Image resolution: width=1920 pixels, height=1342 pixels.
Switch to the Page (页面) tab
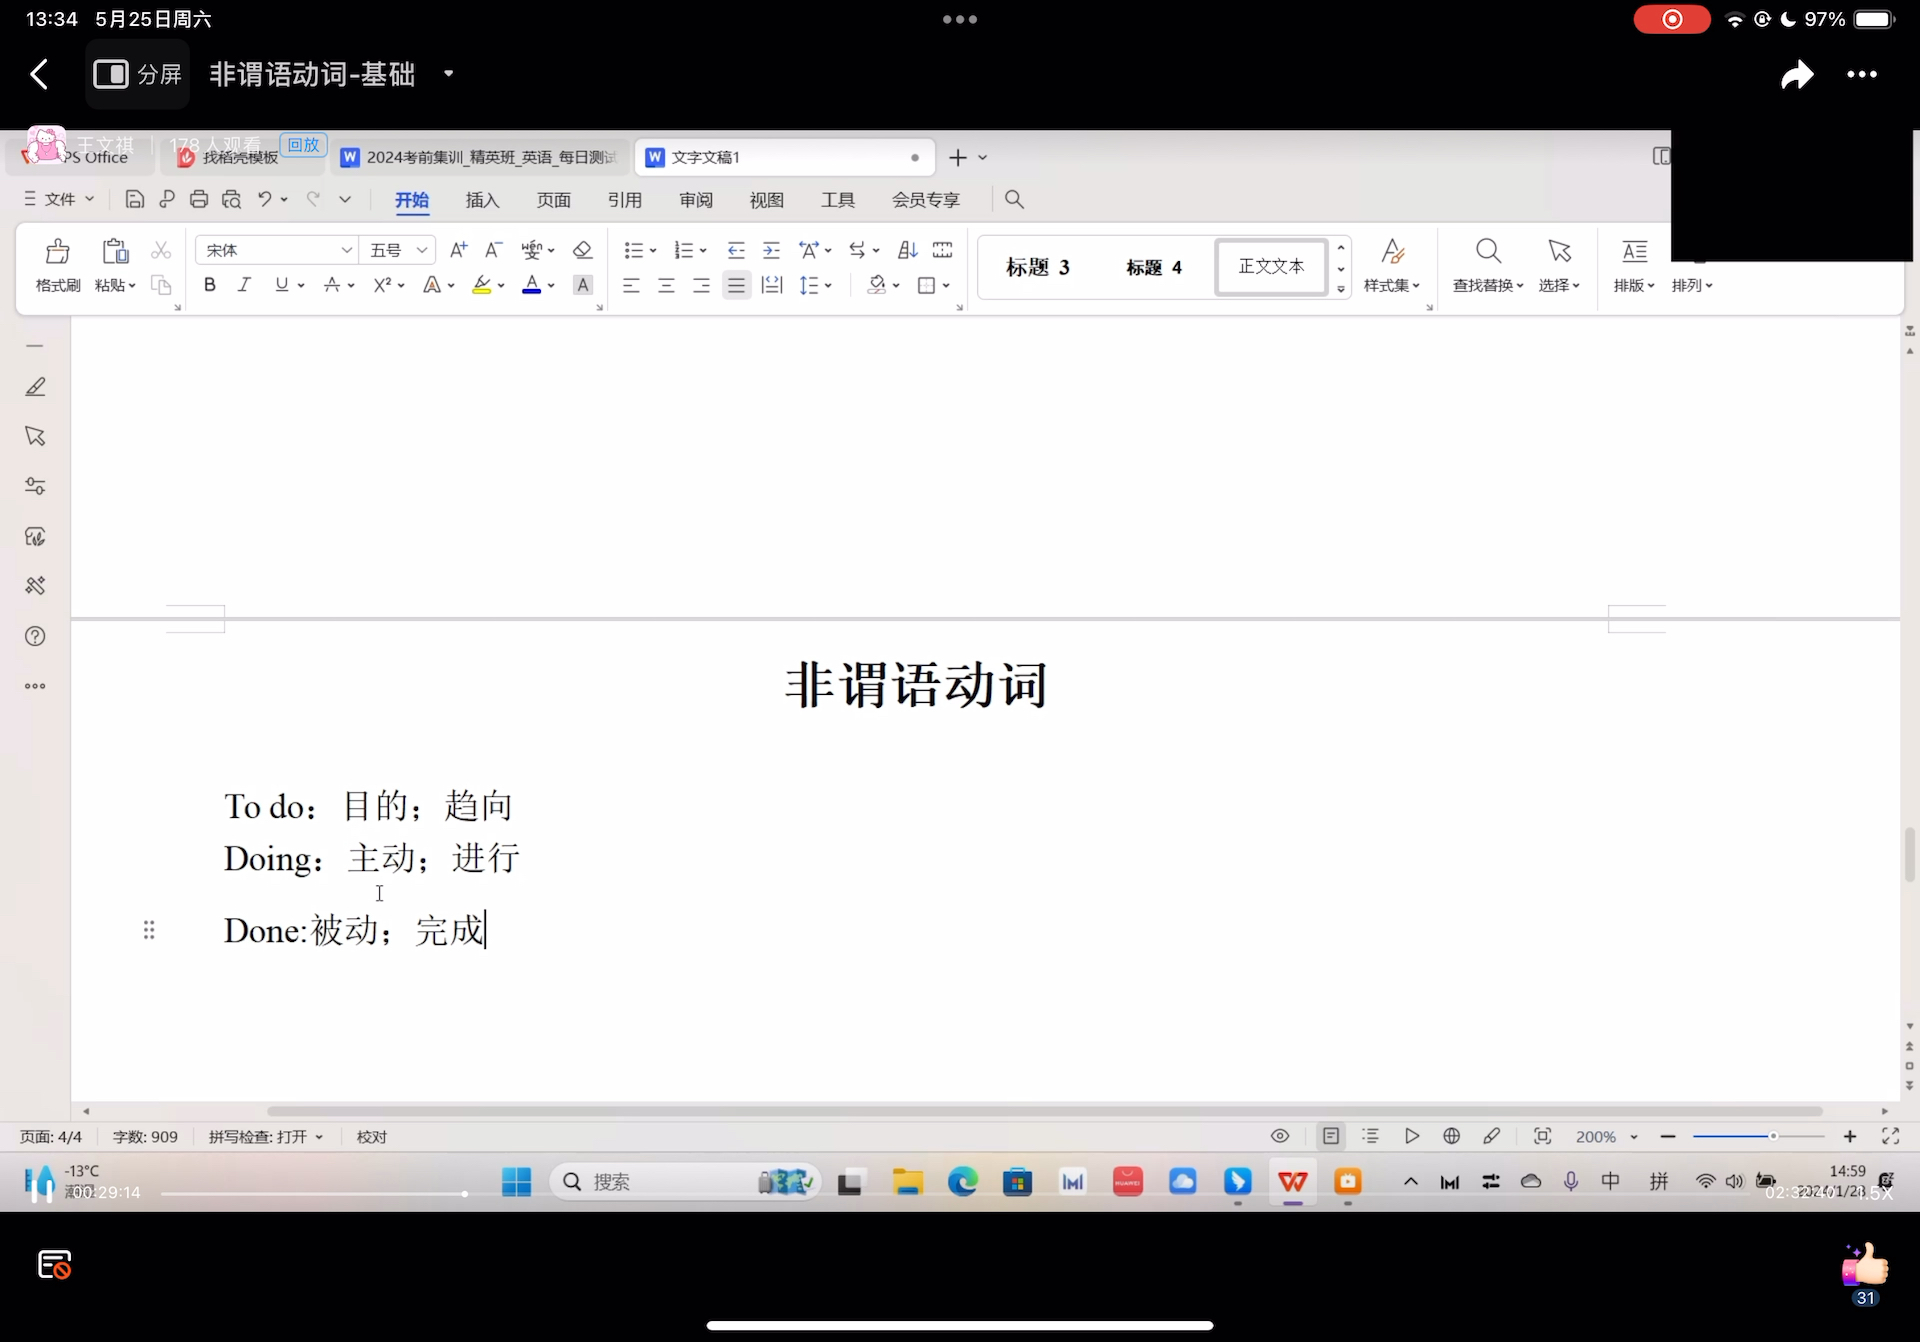coord(553,200)
